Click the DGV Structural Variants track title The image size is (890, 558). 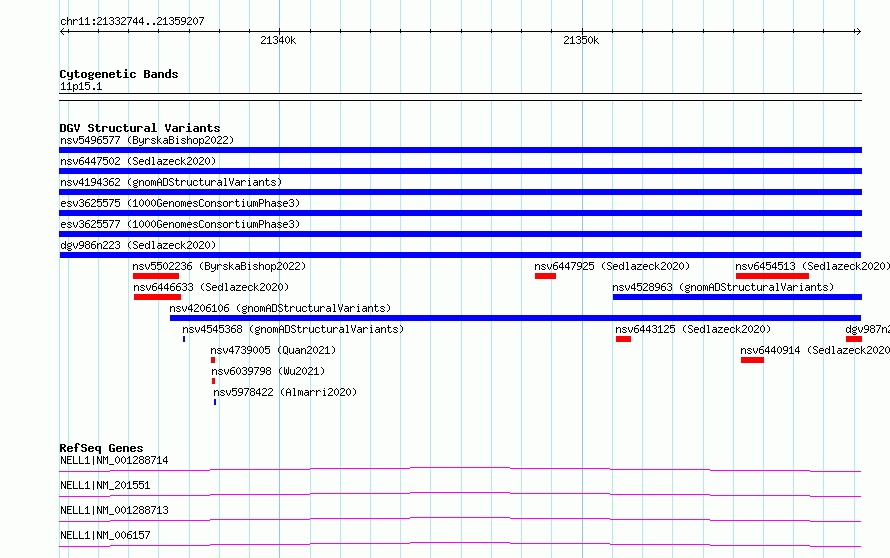tap(140, 128)
